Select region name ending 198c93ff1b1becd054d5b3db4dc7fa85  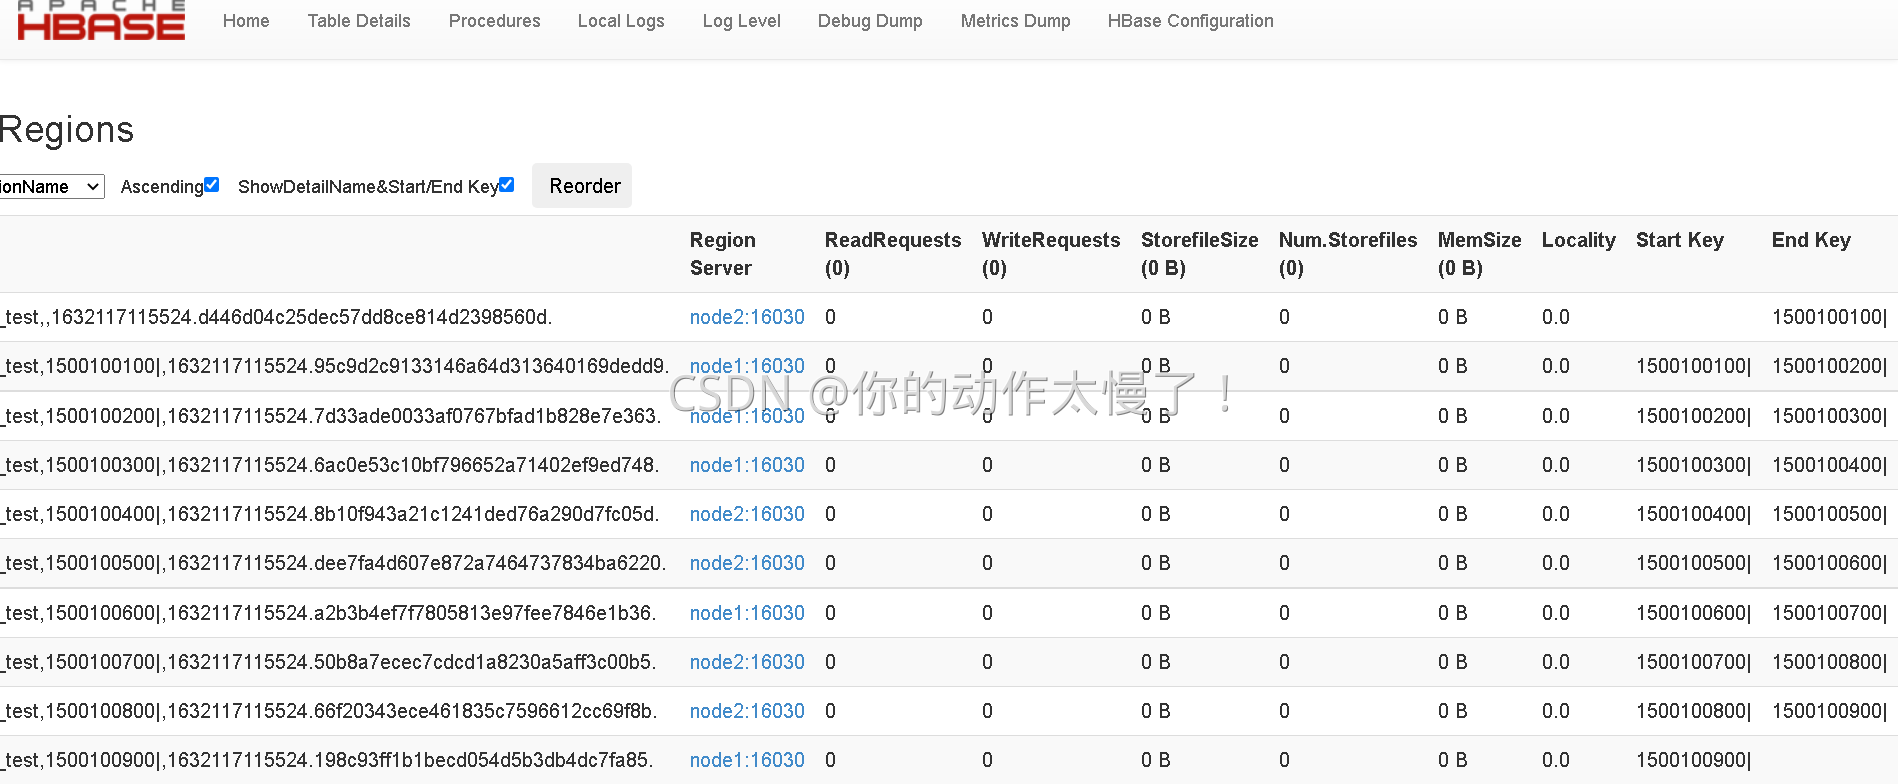(326, 760)
